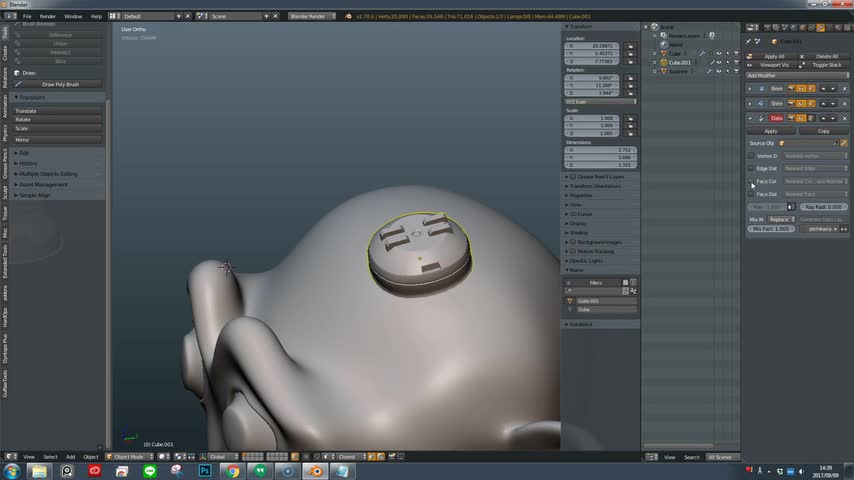The height and width of the screenshot is (480, 854).
Task: Enable the Vertex Data checkbox
Action: [751, 156]
